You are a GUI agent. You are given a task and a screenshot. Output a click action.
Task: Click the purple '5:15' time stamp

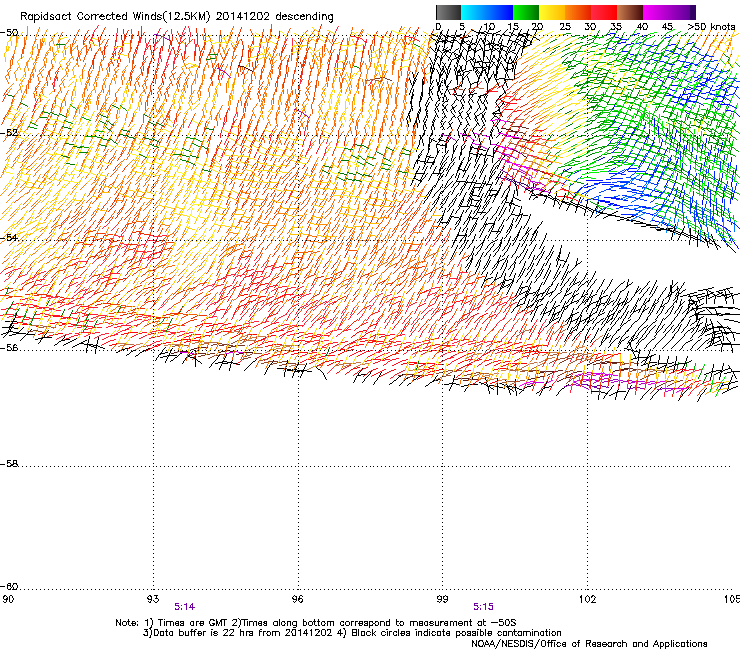483,607
